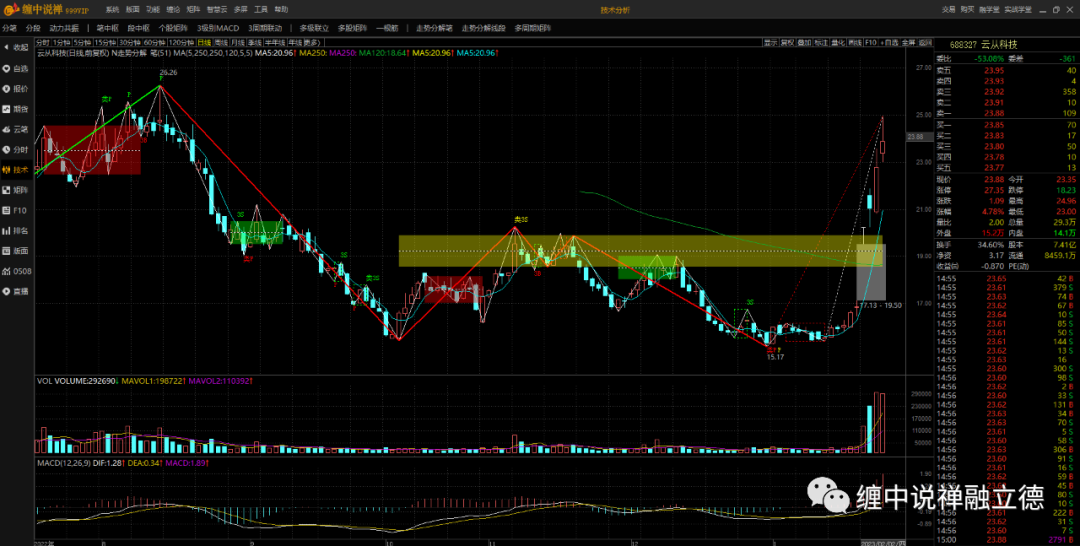Open 期货 section in sidebar
The height and width of the screenshot is (546, 1080).
tap(16, 109)
